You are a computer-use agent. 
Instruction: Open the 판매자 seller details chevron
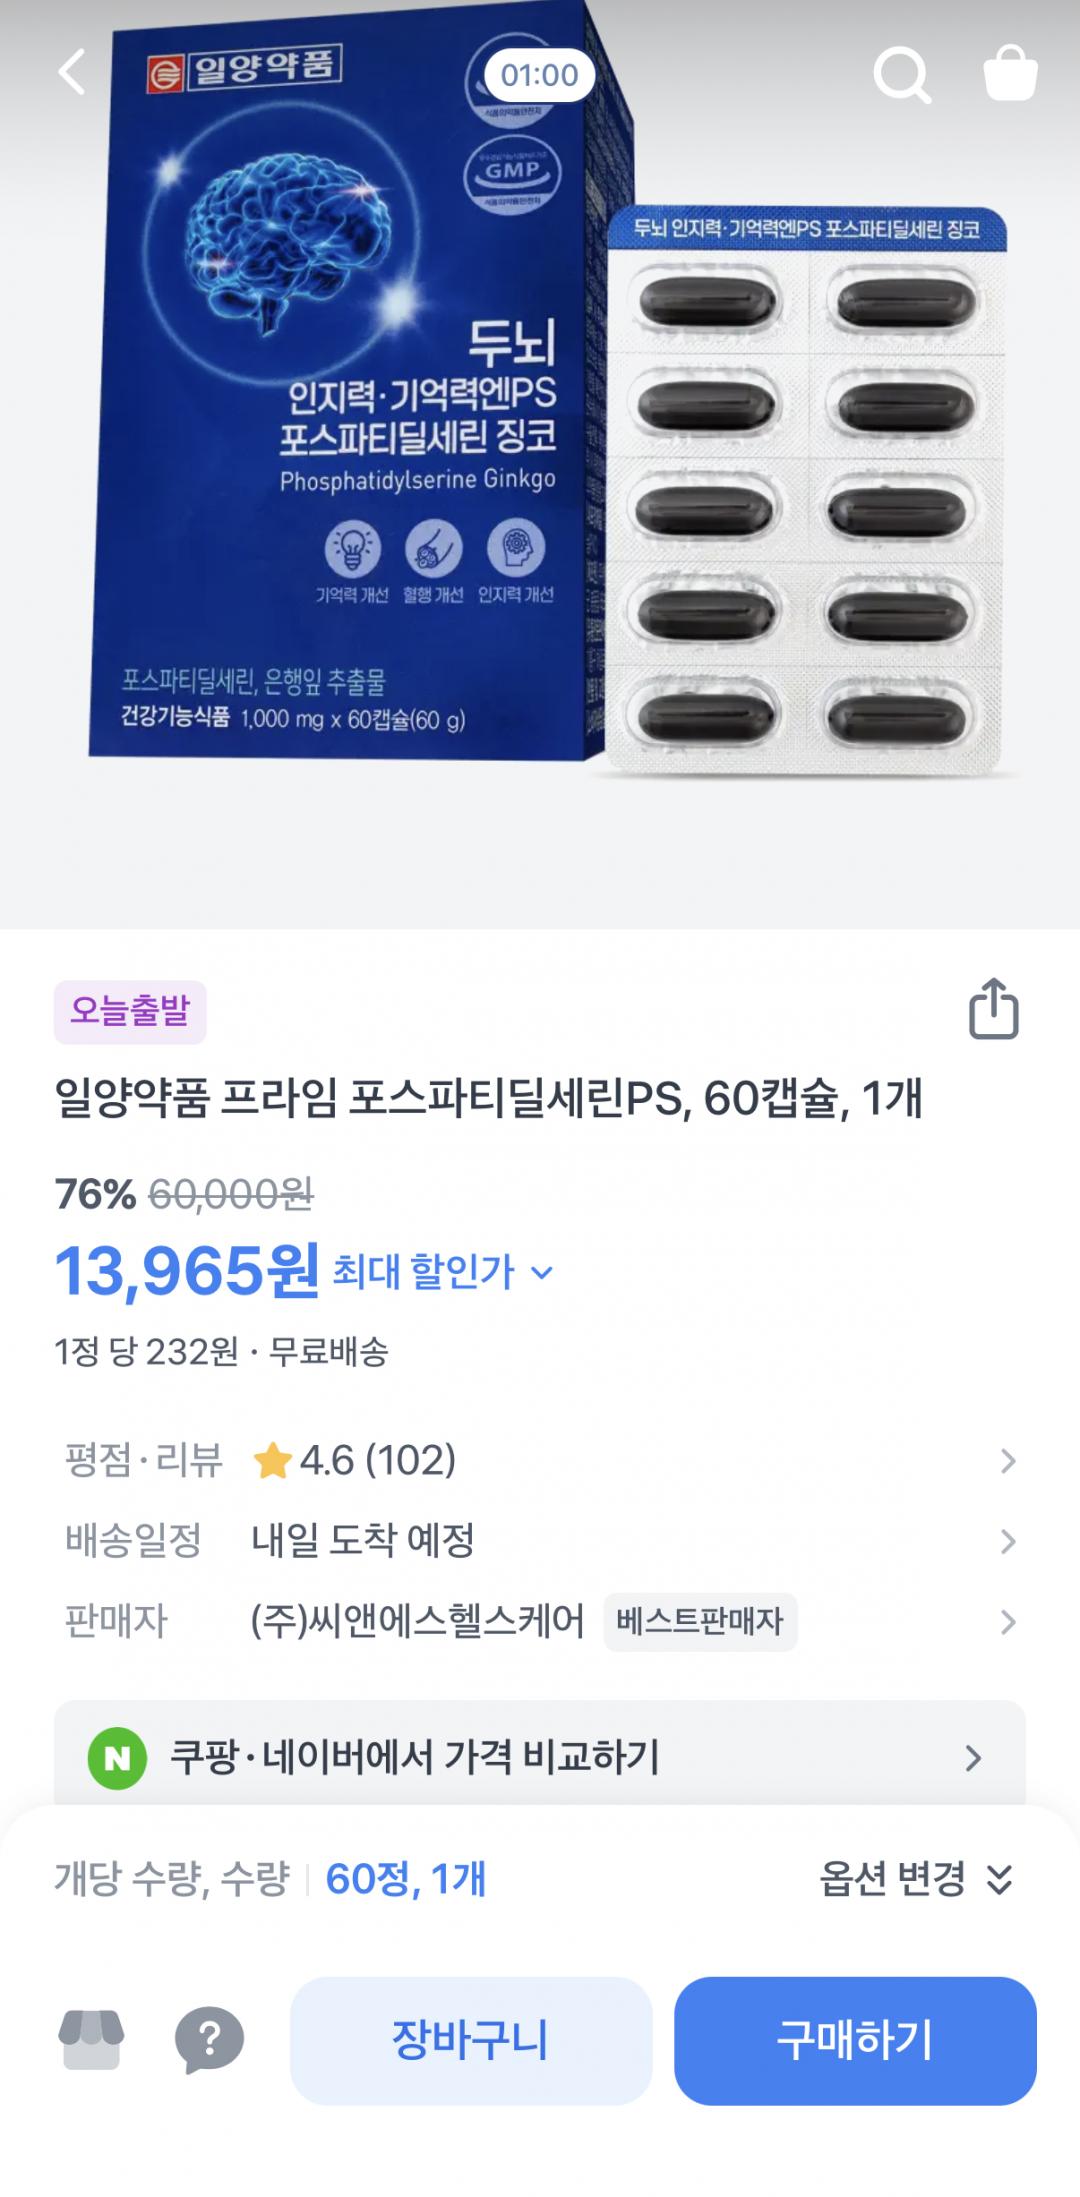1007,1621
